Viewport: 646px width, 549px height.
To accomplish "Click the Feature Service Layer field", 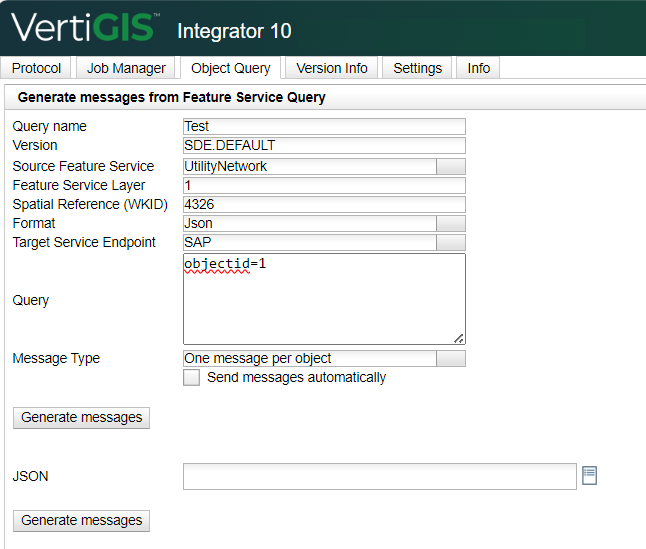I will (324, 185).
